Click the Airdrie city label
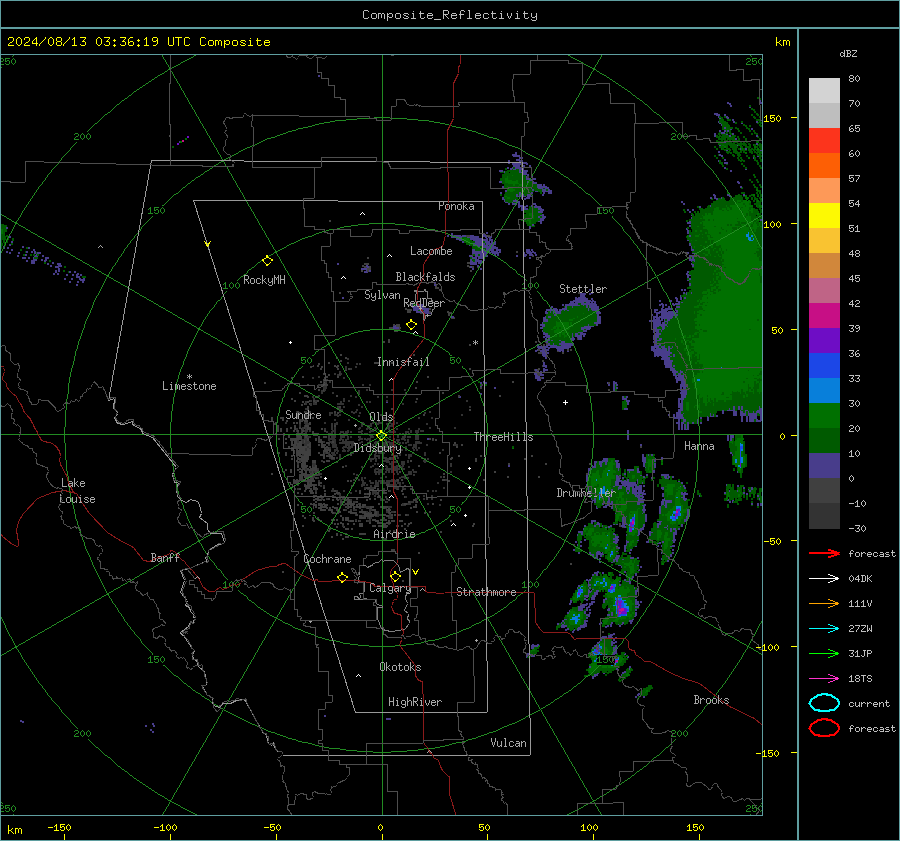The height and width of the screenshot is (841, 900). pyautogui.click(x=394, y=534)
